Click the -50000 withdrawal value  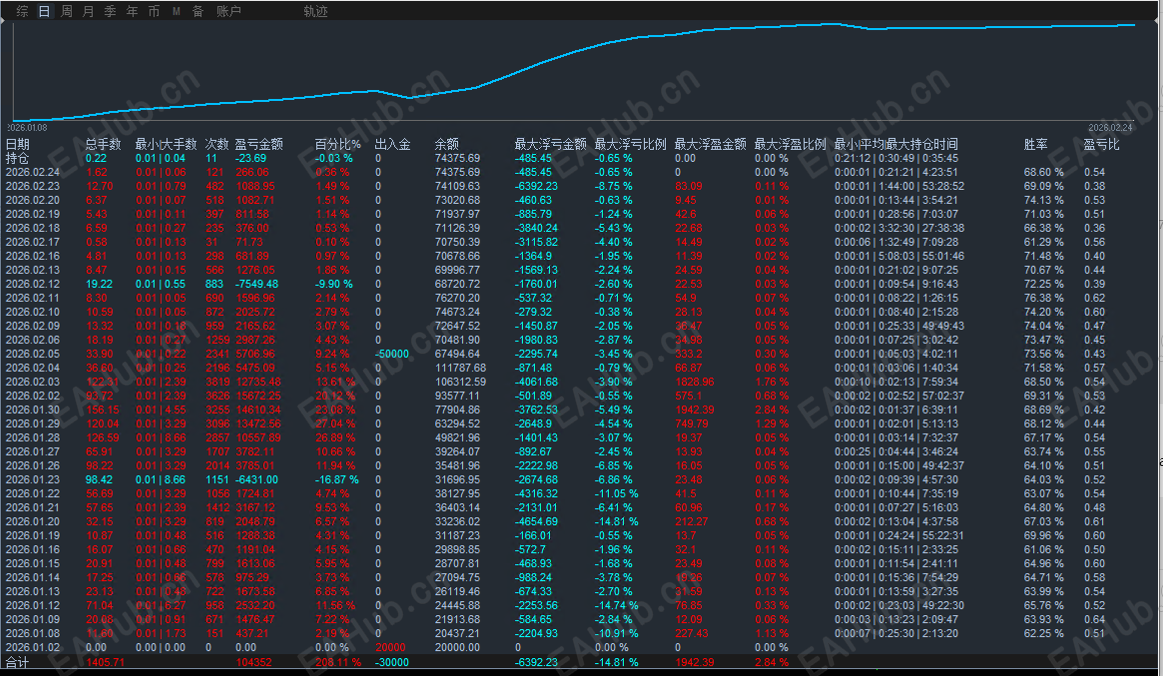[392, 354]
